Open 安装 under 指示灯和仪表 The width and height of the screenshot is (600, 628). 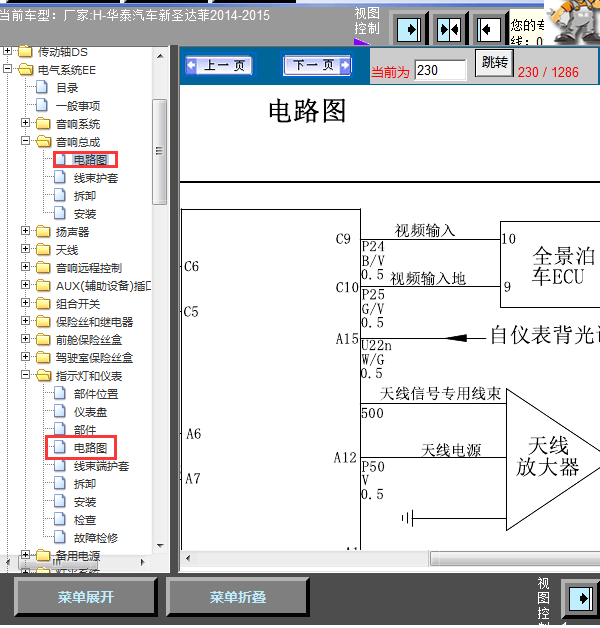tap(85, 502)
